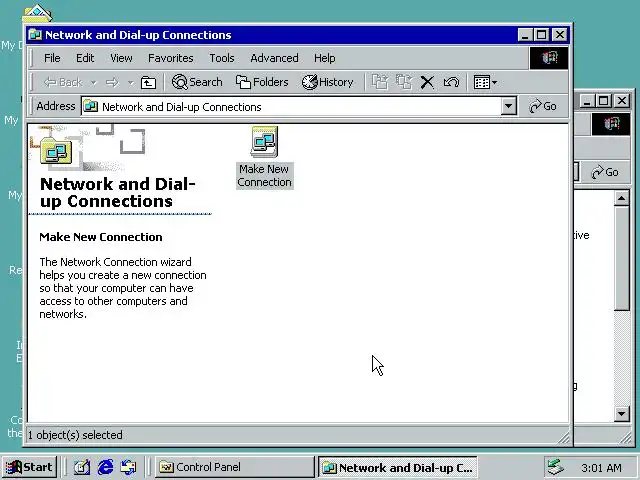Close the Network and Dial-up Connections window

560,35
